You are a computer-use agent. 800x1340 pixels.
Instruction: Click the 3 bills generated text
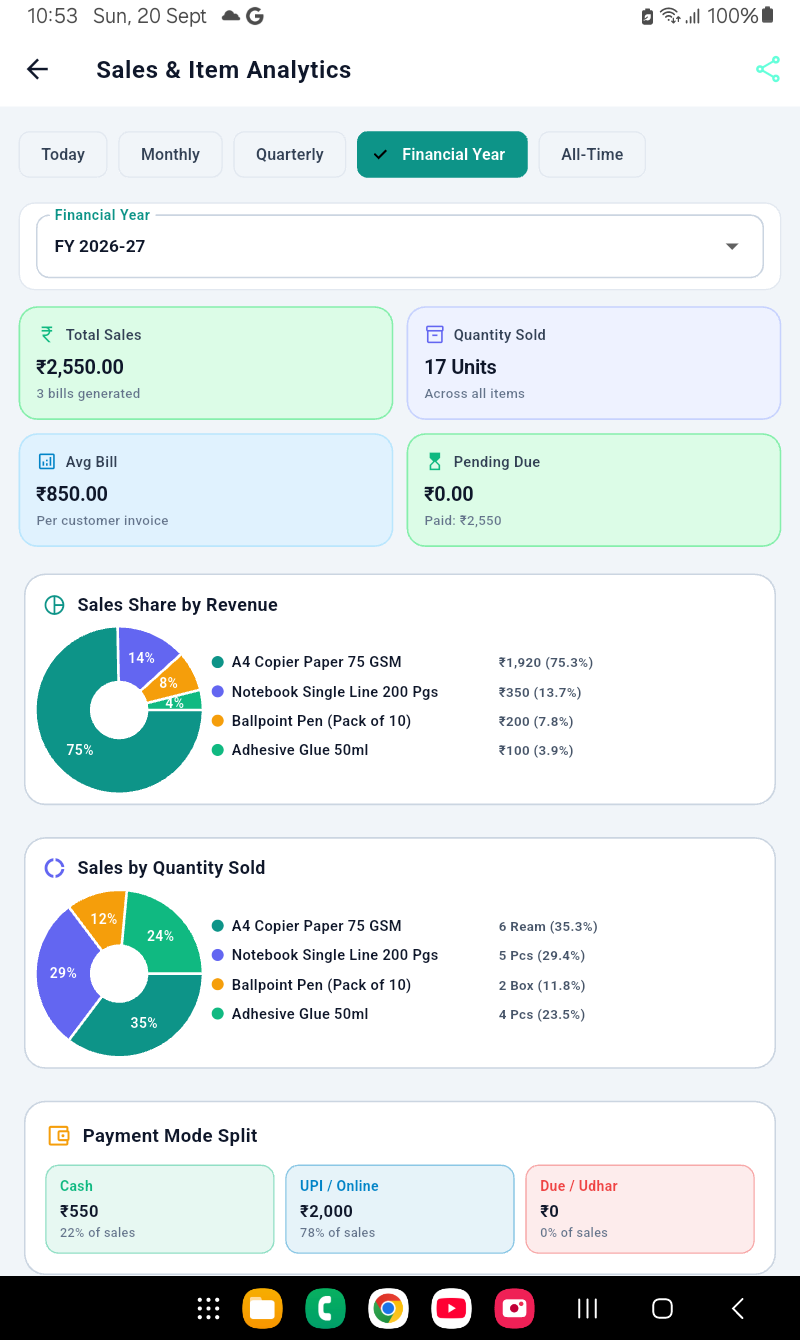[88, 393]
